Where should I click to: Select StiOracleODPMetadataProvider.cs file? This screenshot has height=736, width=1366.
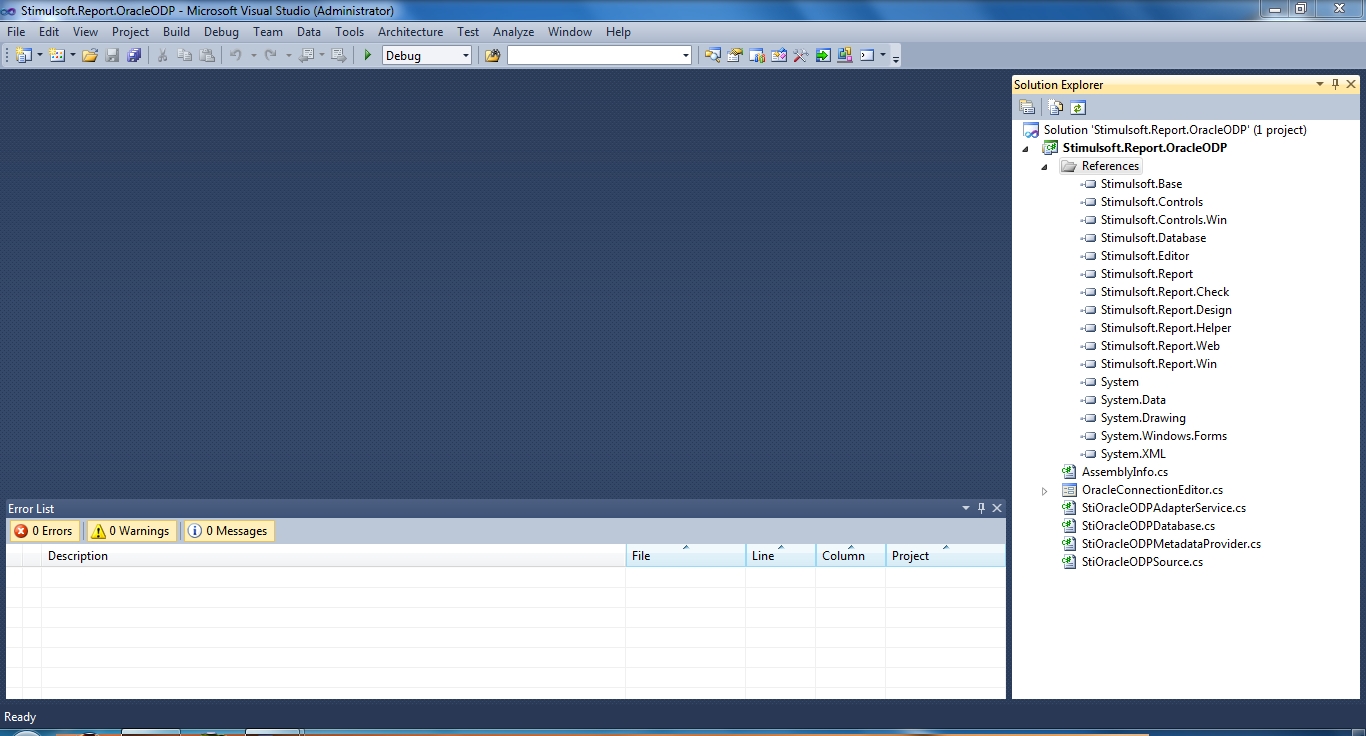tap(1171, 544)
